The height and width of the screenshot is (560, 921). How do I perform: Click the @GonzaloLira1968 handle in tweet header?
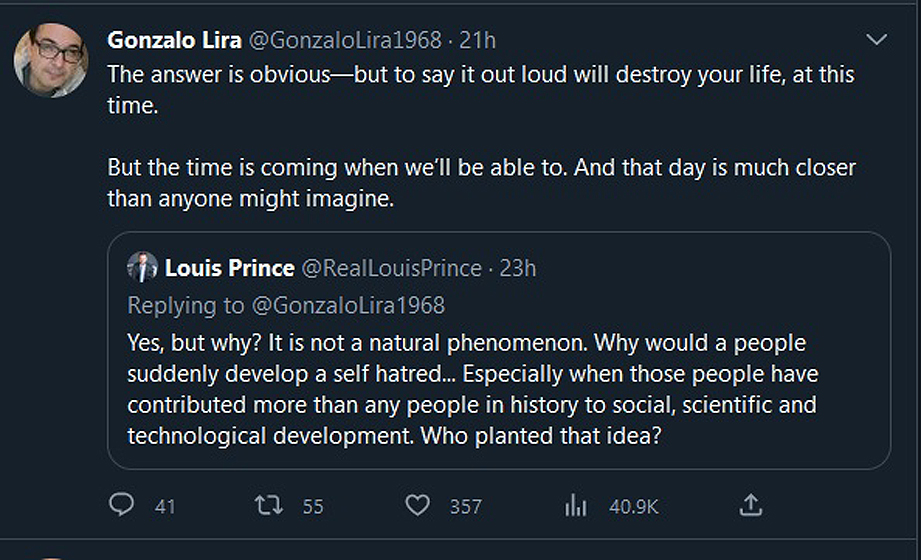coord(344,41)
